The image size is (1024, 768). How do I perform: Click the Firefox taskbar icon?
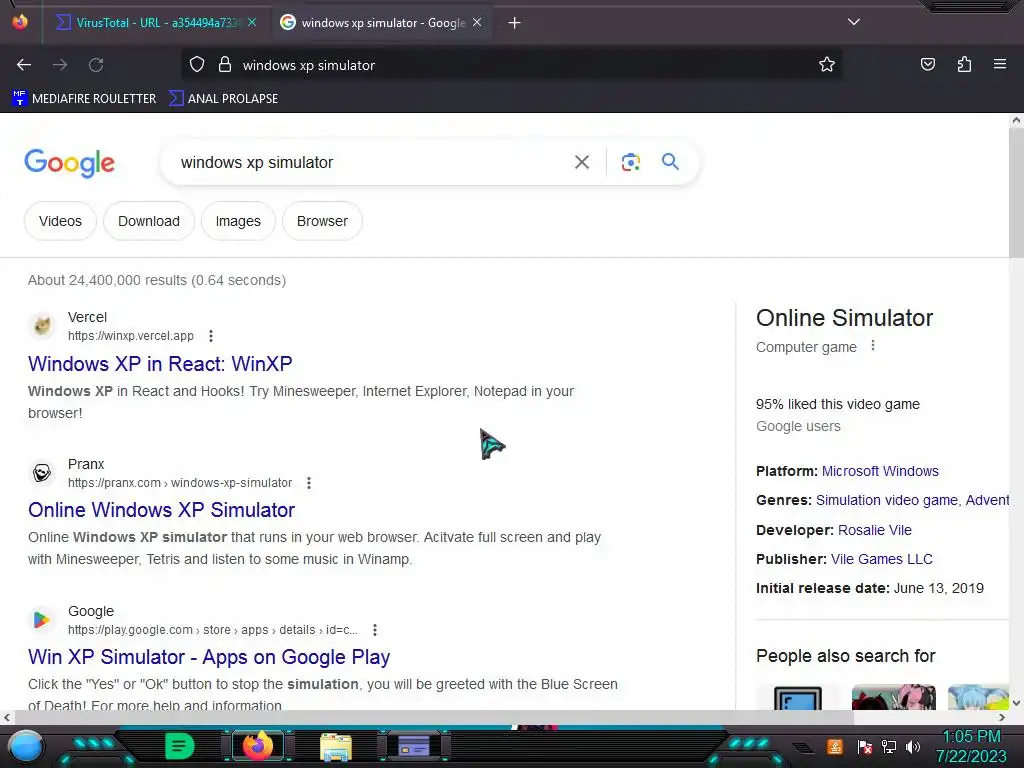click(x=258, y=746)
